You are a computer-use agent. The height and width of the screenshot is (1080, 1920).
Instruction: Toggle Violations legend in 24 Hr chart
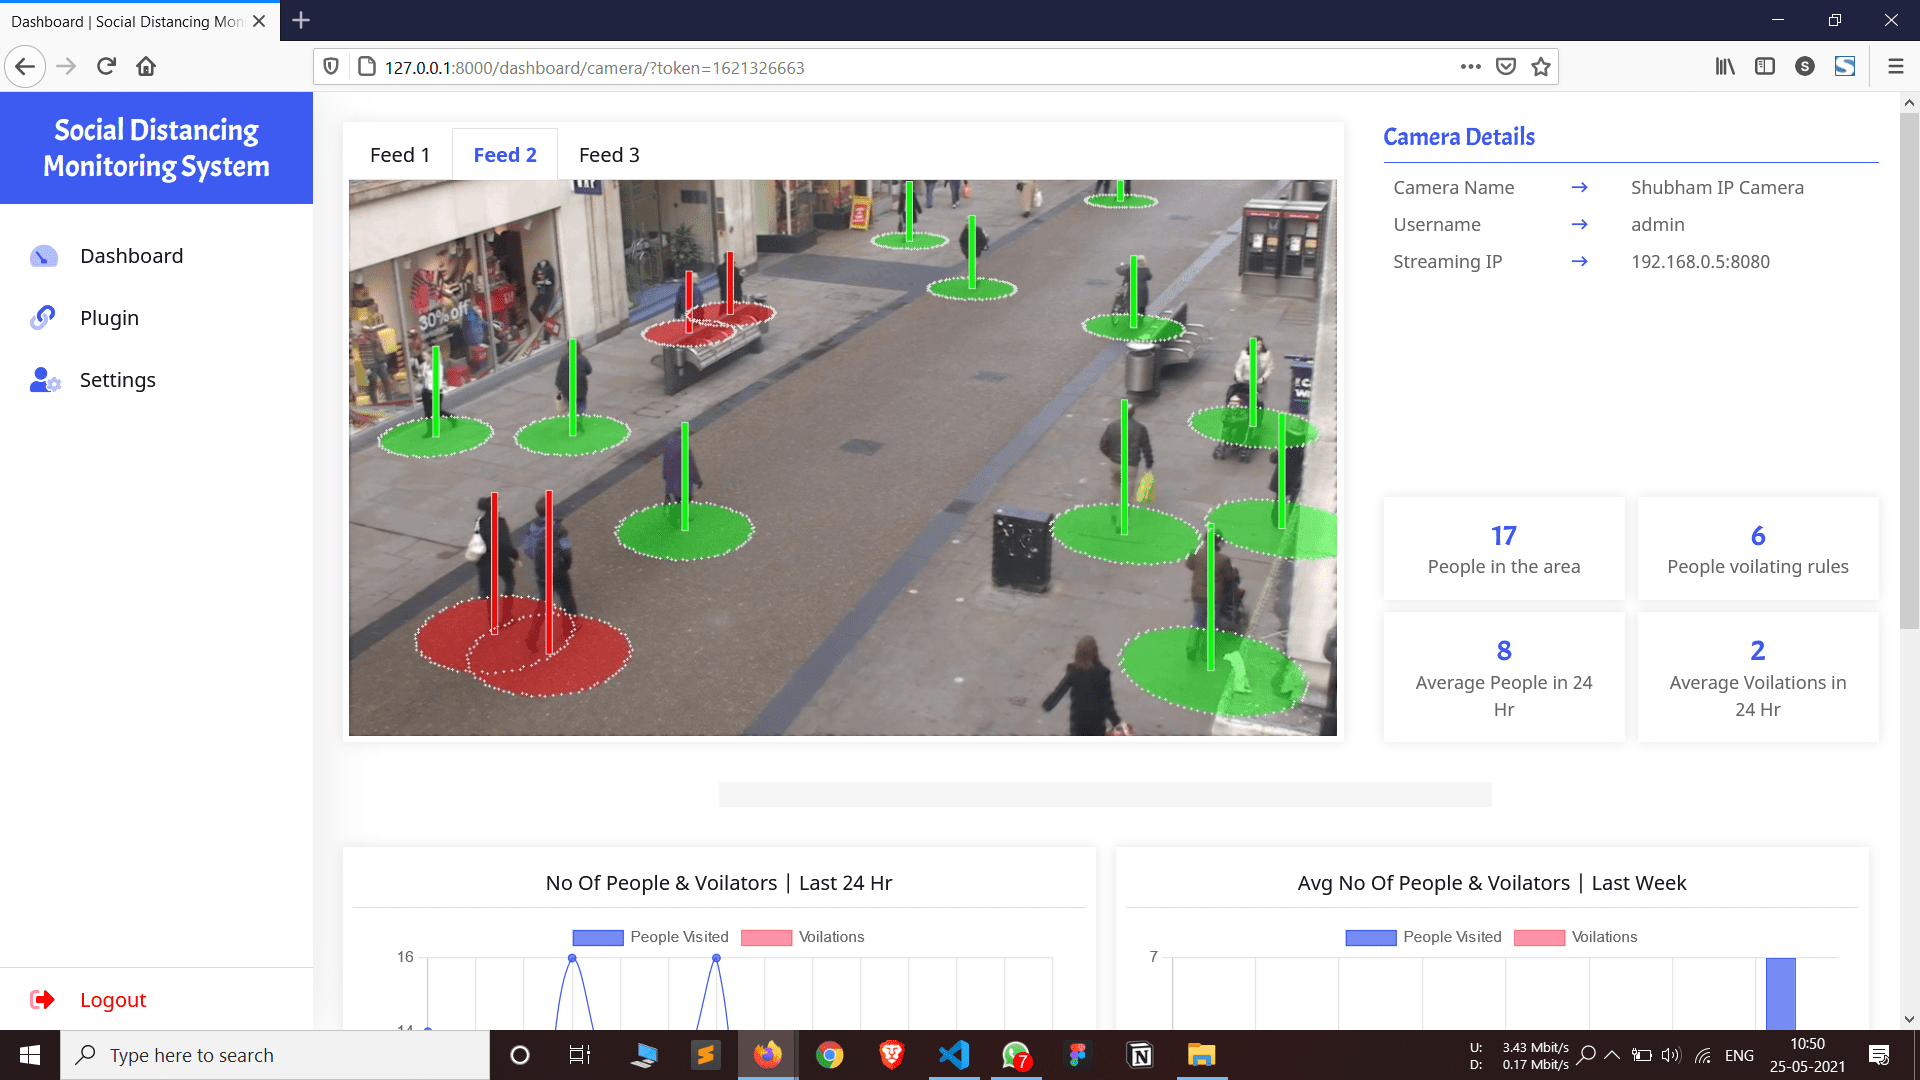(x=803, y=937)
